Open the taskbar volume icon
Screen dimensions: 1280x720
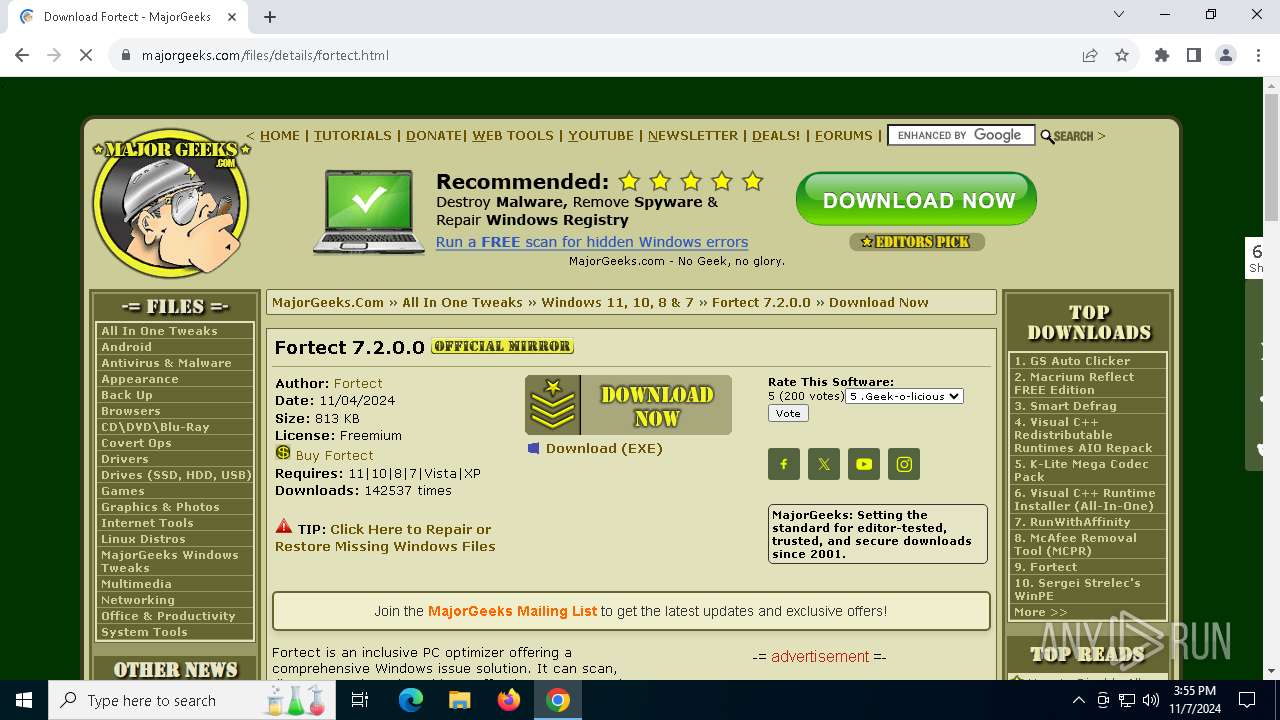point(1151,700)
